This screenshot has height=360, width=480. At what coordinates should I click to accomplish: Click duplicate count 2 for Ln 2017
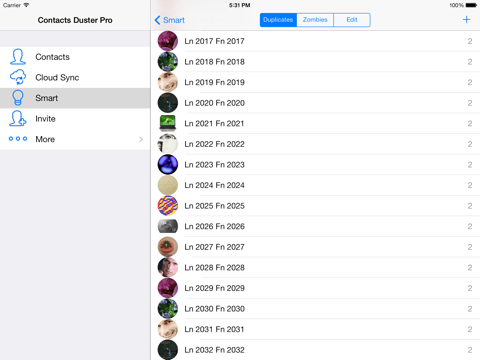pos(470,41)
